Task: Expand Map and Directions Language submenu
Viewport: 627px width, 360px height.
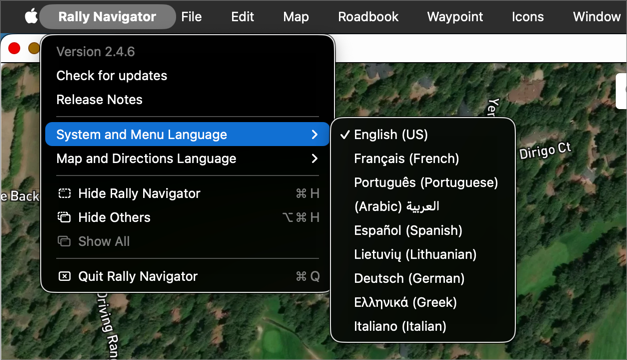Action: (187, 158)
